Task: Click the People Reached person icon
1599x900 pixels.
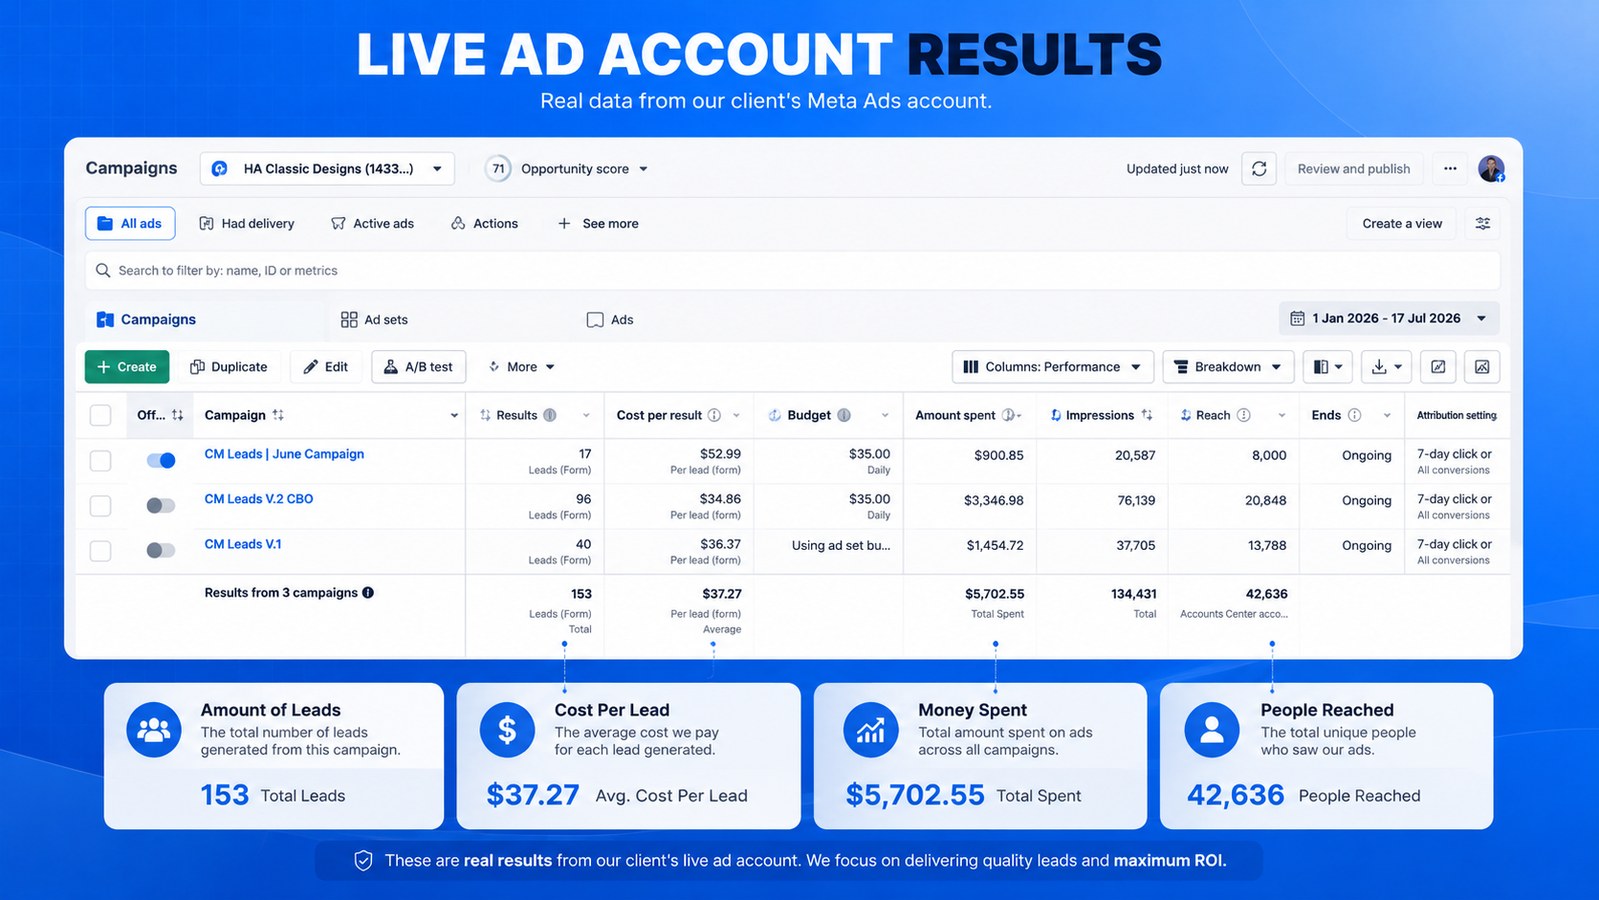Action: tap(1212, 730)
